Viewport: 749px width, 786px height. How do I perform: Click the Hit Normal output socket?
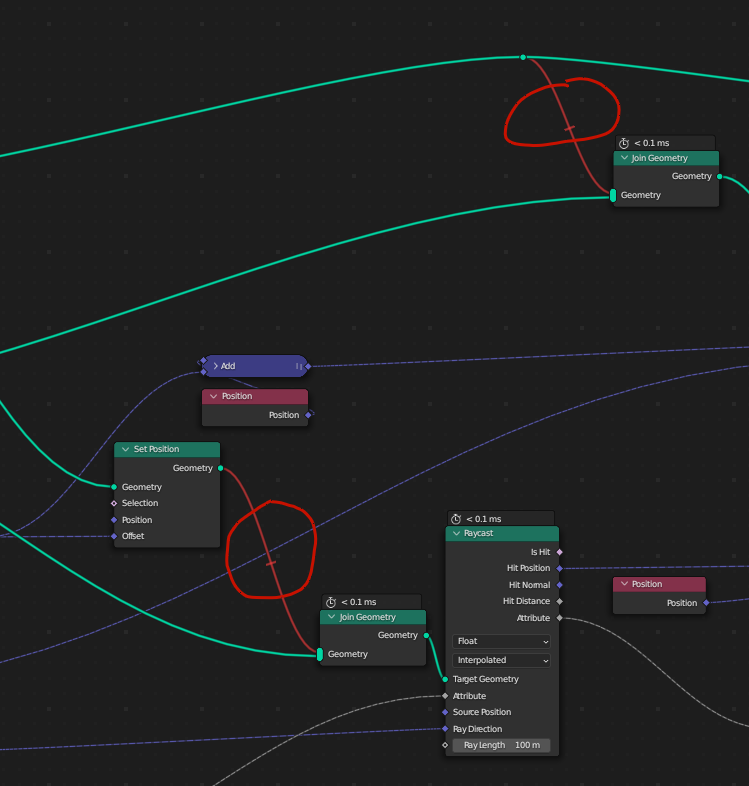coord(559,585)
